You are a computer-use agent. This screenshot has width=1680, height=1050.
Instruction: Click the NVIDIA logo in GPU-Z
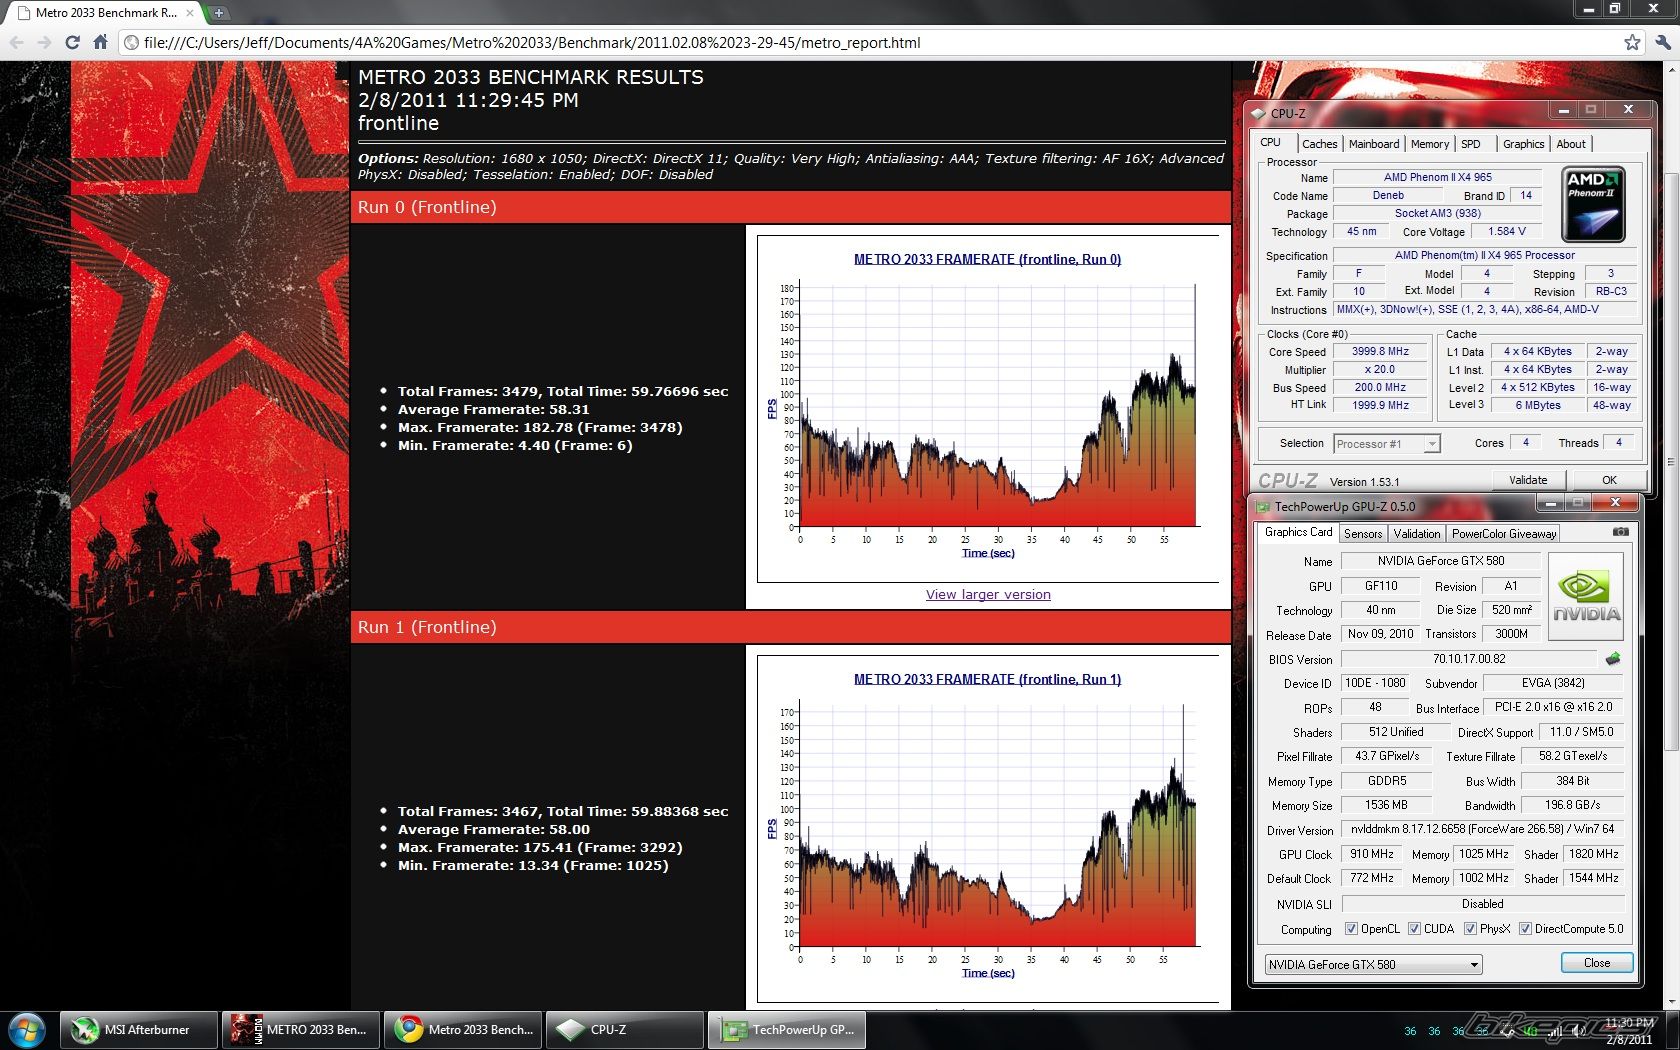point(1586,597)
